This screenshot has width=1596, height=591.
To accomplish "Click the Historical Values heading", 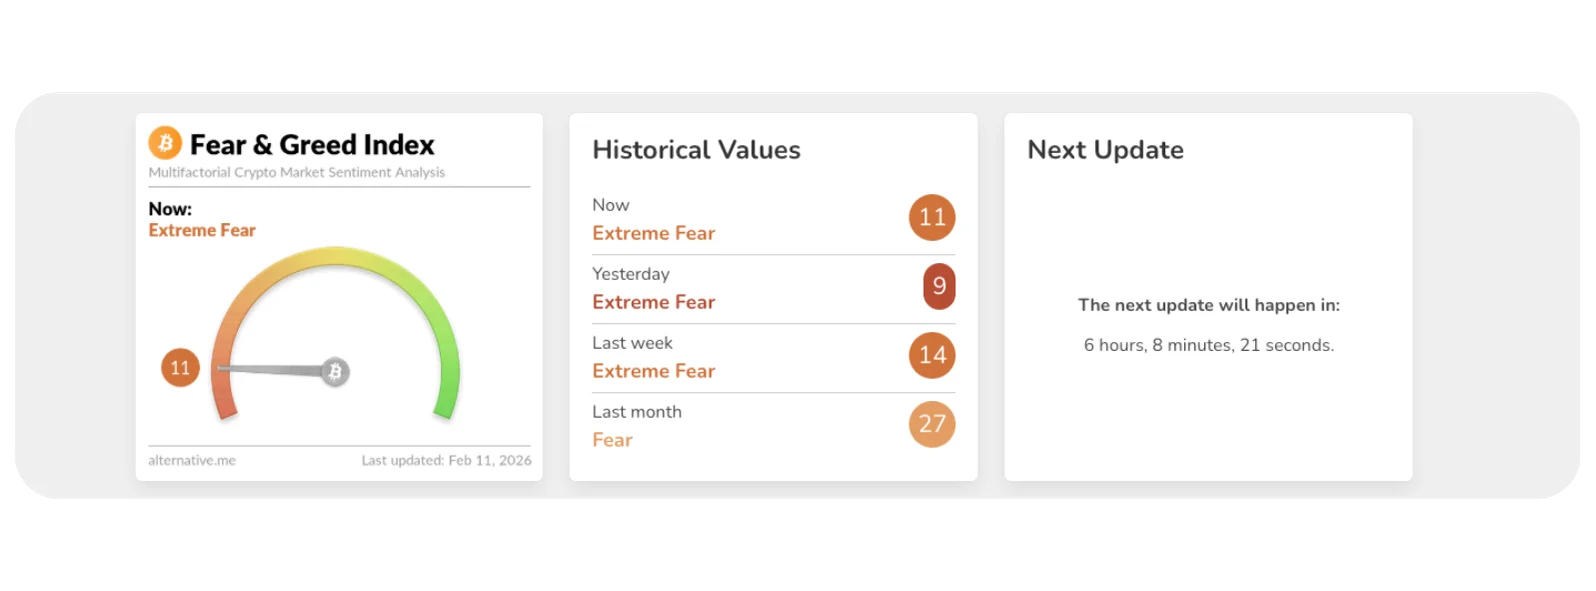I will 696,150.
